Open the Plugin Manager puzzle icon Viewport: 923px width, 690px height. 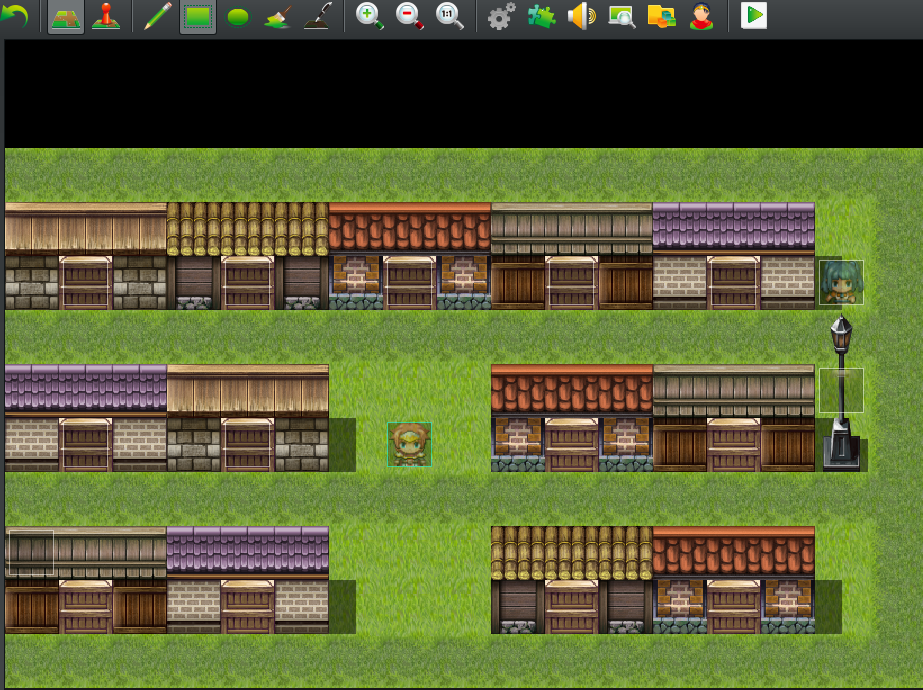coord(542,16)
